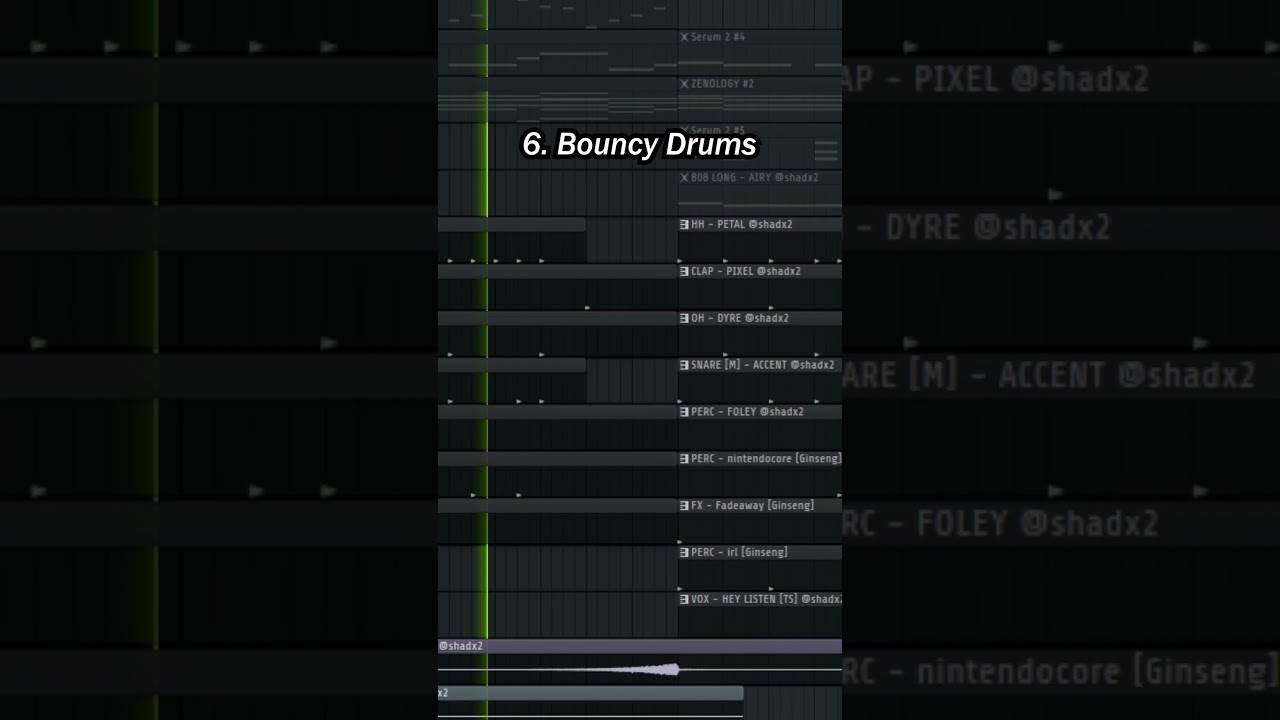
Task: Open the pattern menu icon on HH - PETAL clip
Action: 684,225
